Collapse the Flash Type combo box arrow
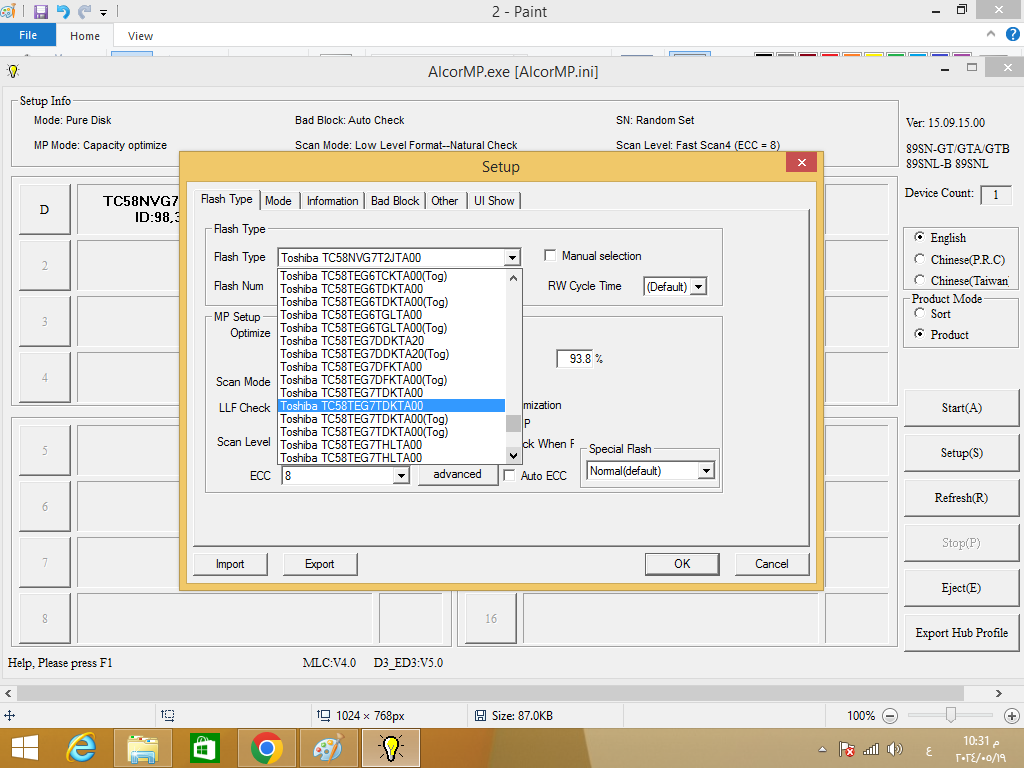 (x=513, y=258)
